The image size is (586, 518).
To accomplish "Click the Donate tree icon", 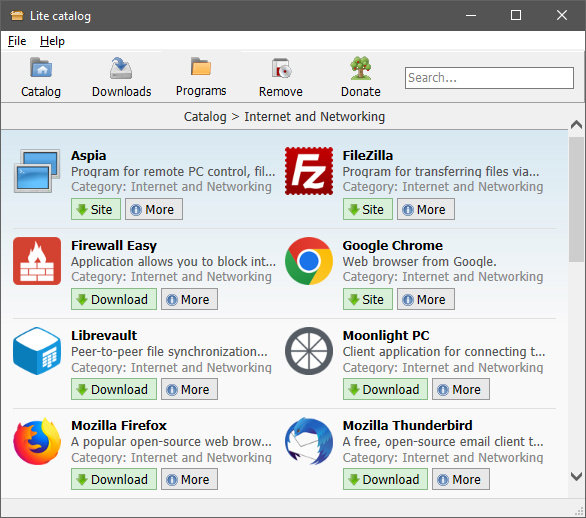I will pyautogui.click(x=361, y=68).
